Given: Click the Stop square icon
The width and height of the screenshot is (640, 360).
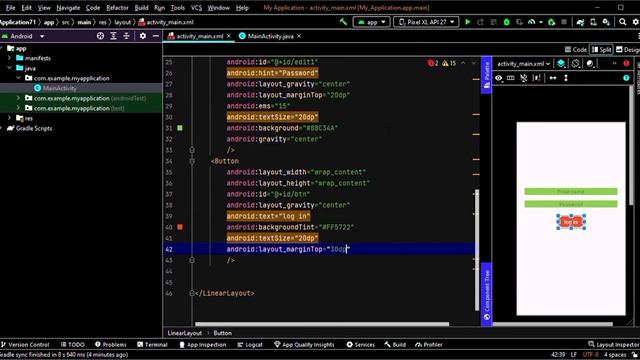Looking at the screenshot, I should click(x=564, y=22).
